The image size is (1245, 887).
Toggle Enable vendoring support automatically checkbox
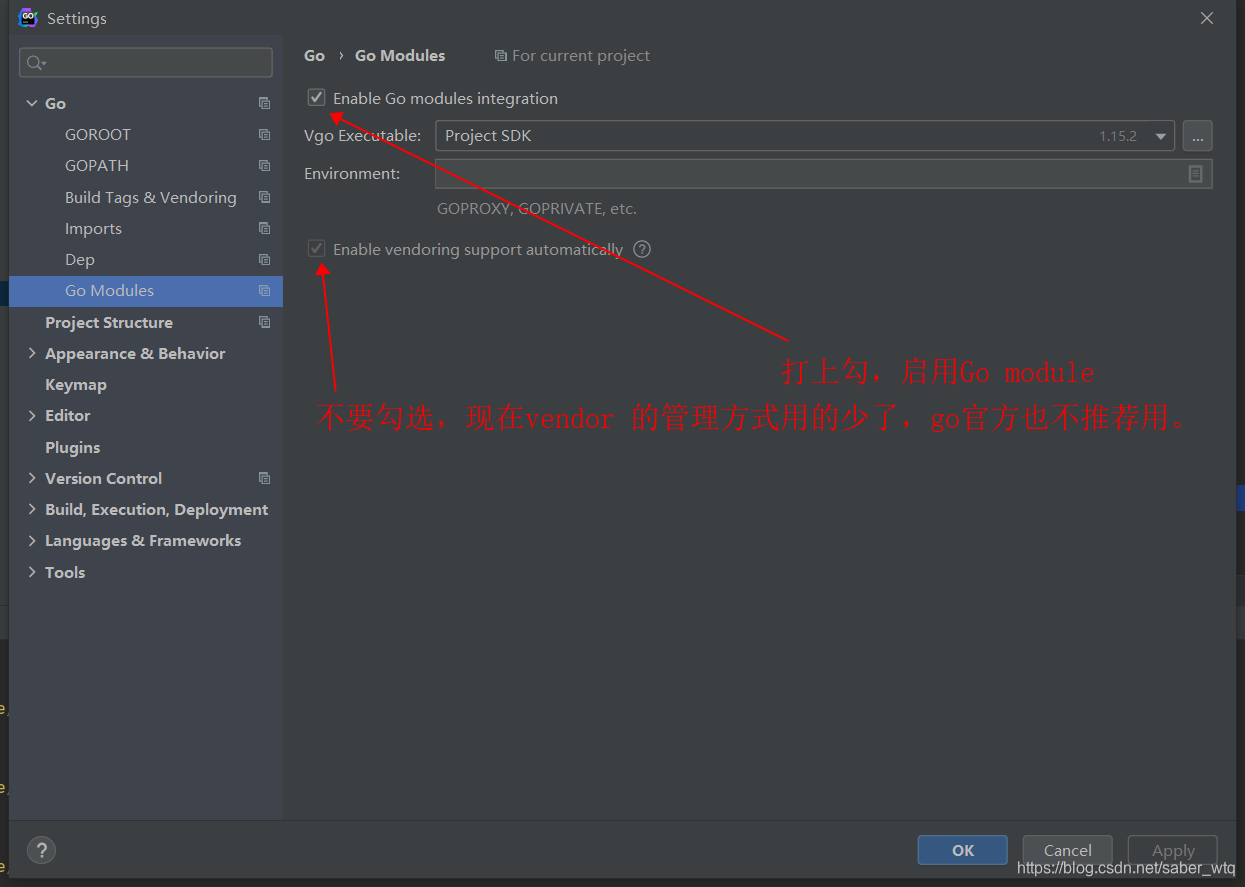tap(317, 249)
